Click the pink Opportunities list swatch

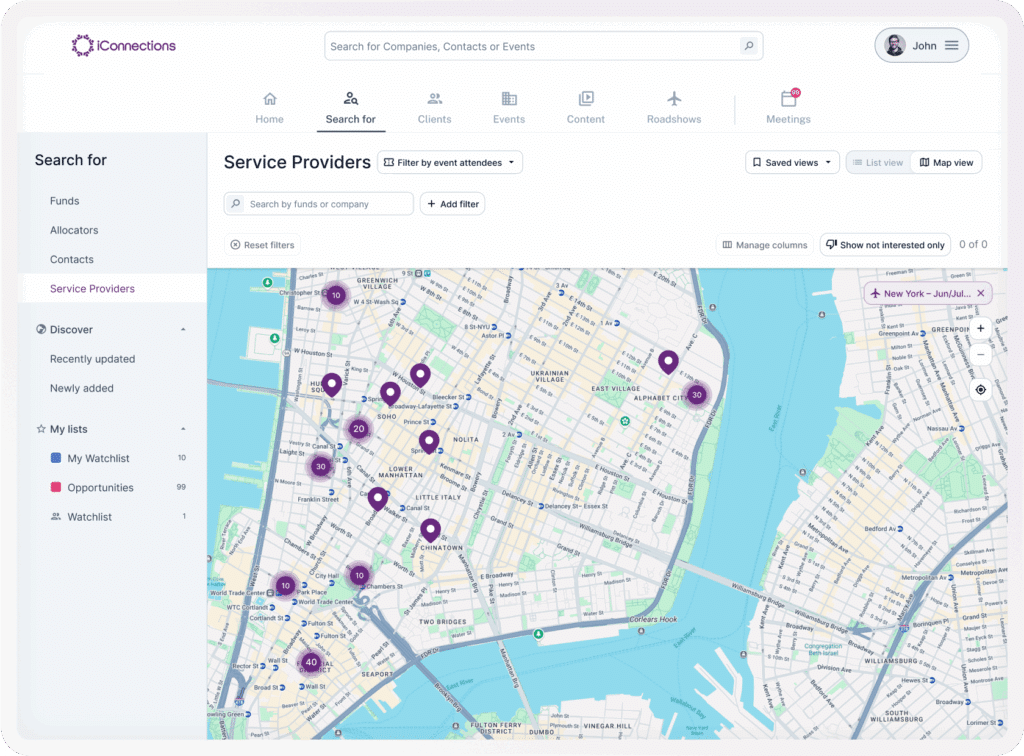[x=56, y=488]
